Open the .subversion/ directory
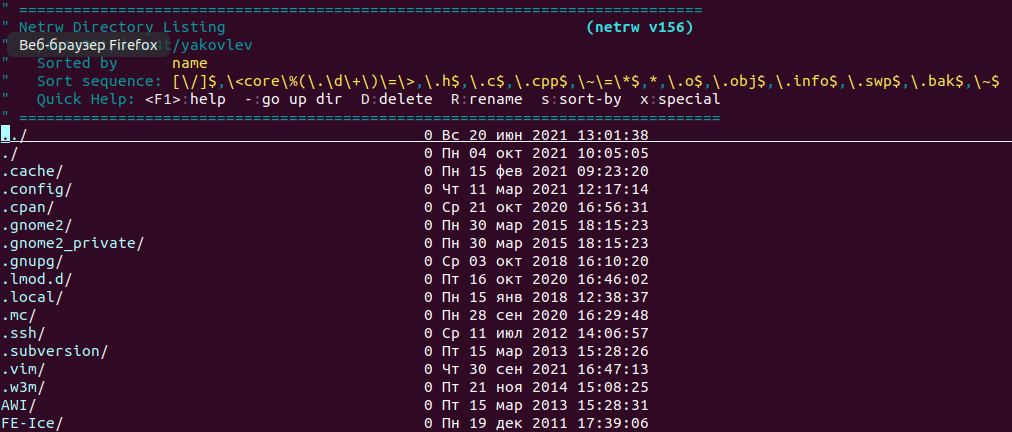The image size is (1012, 432). (54, 351)
